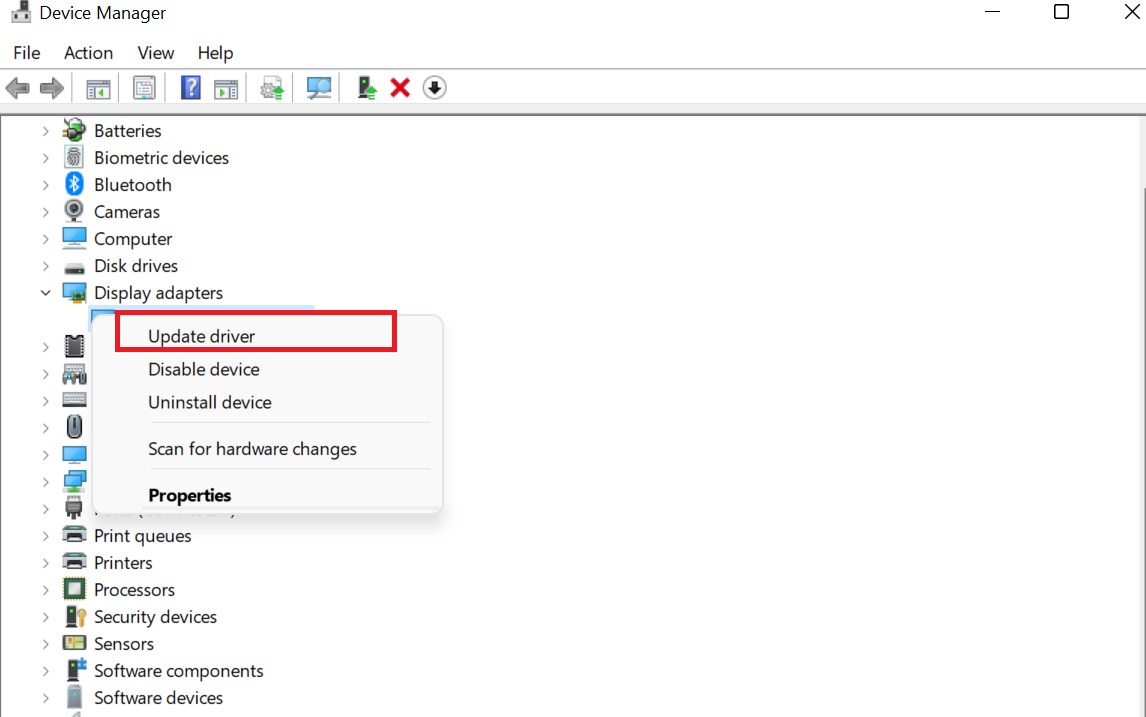Open the File menu

click(27, 53)
